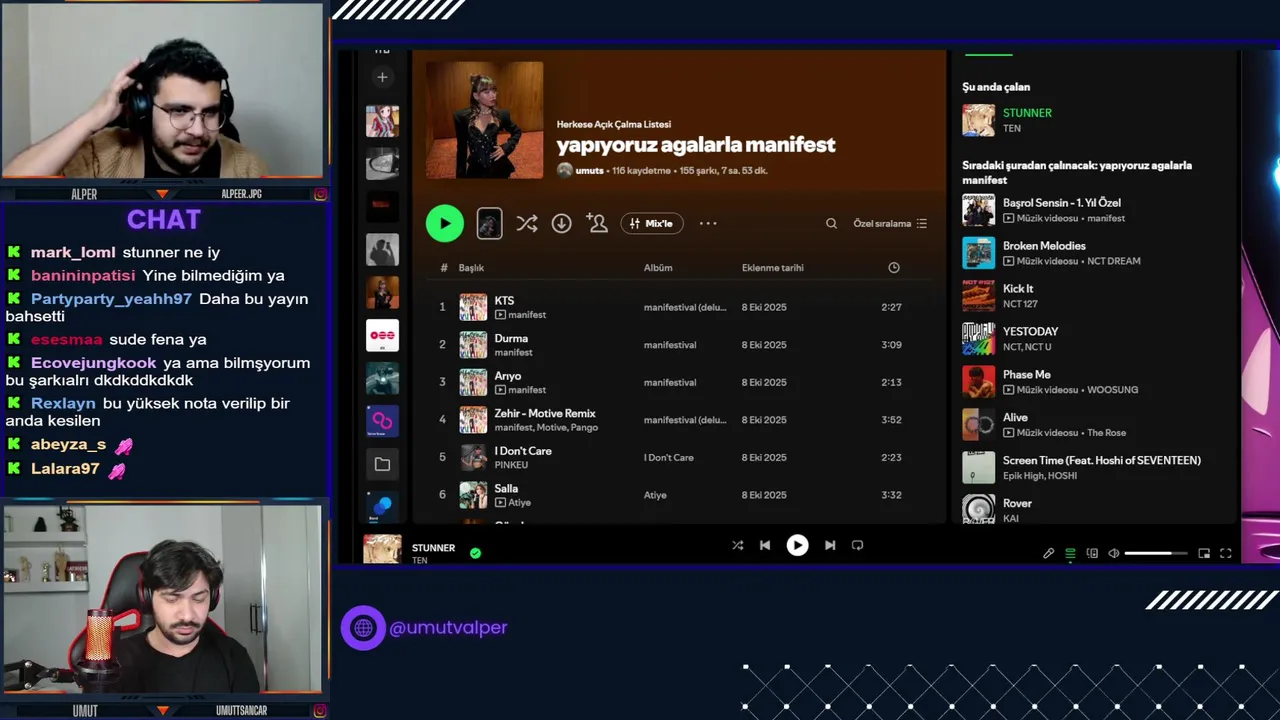The image size is (1280, 720).
Task: Open the miniplayer icon
Action: pos(1204,553)
